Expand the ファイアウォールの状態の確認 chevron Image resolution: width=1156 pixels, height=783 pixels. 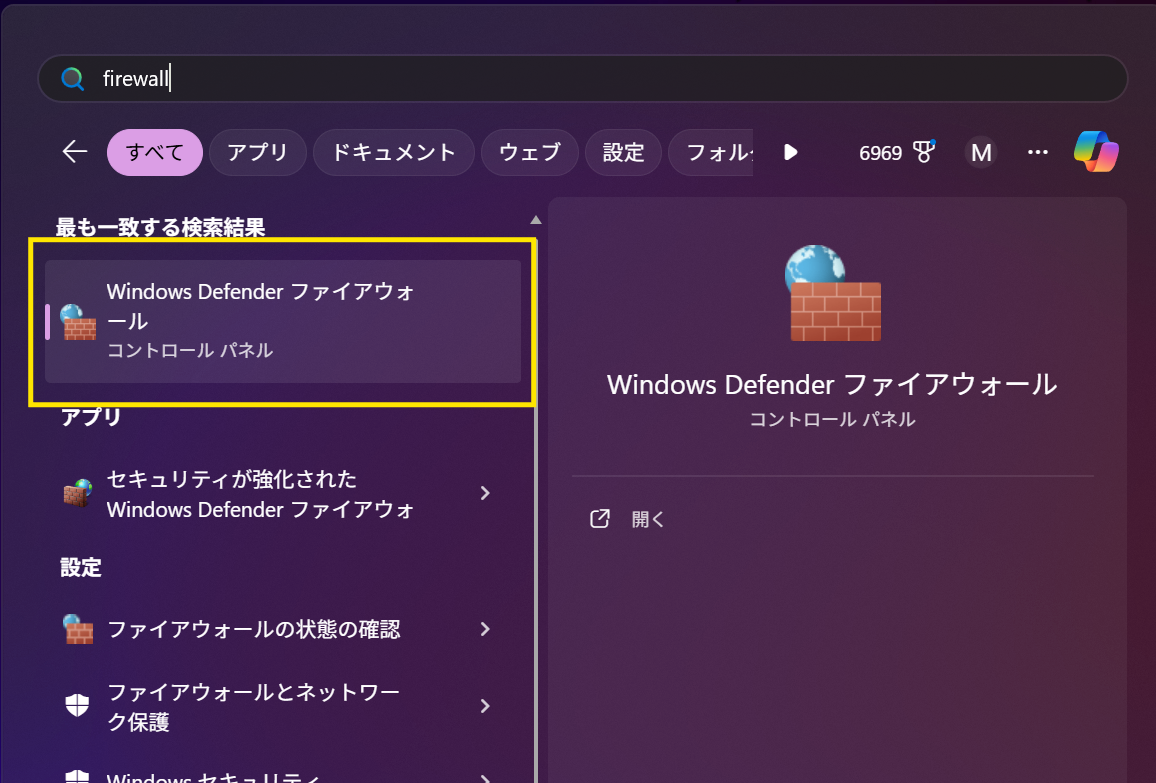484,629
